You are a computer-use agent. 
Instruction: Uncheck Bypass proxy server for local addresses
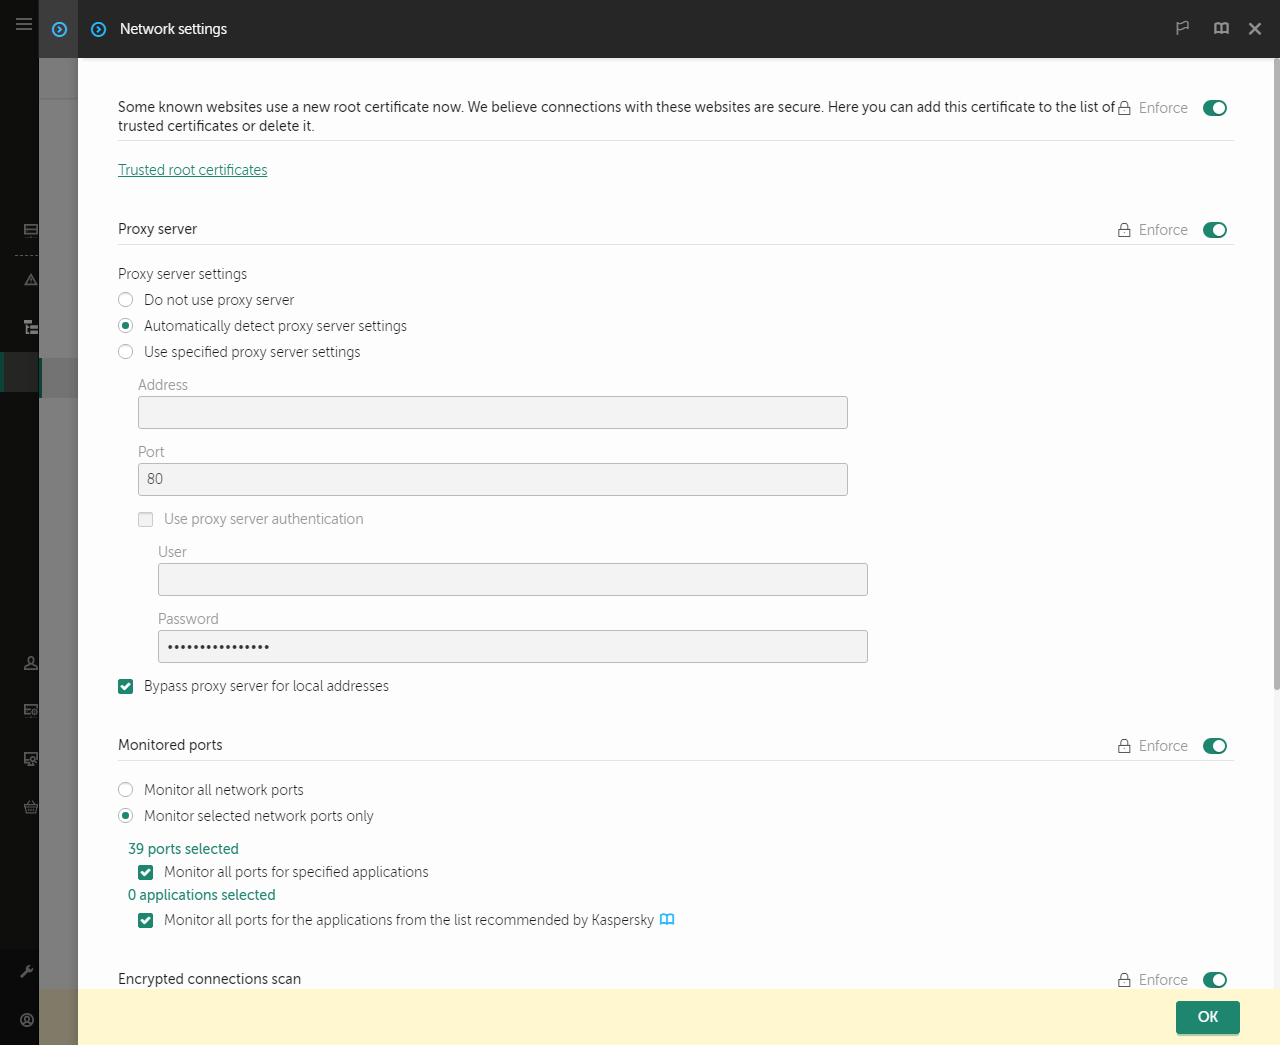(125, 686)
